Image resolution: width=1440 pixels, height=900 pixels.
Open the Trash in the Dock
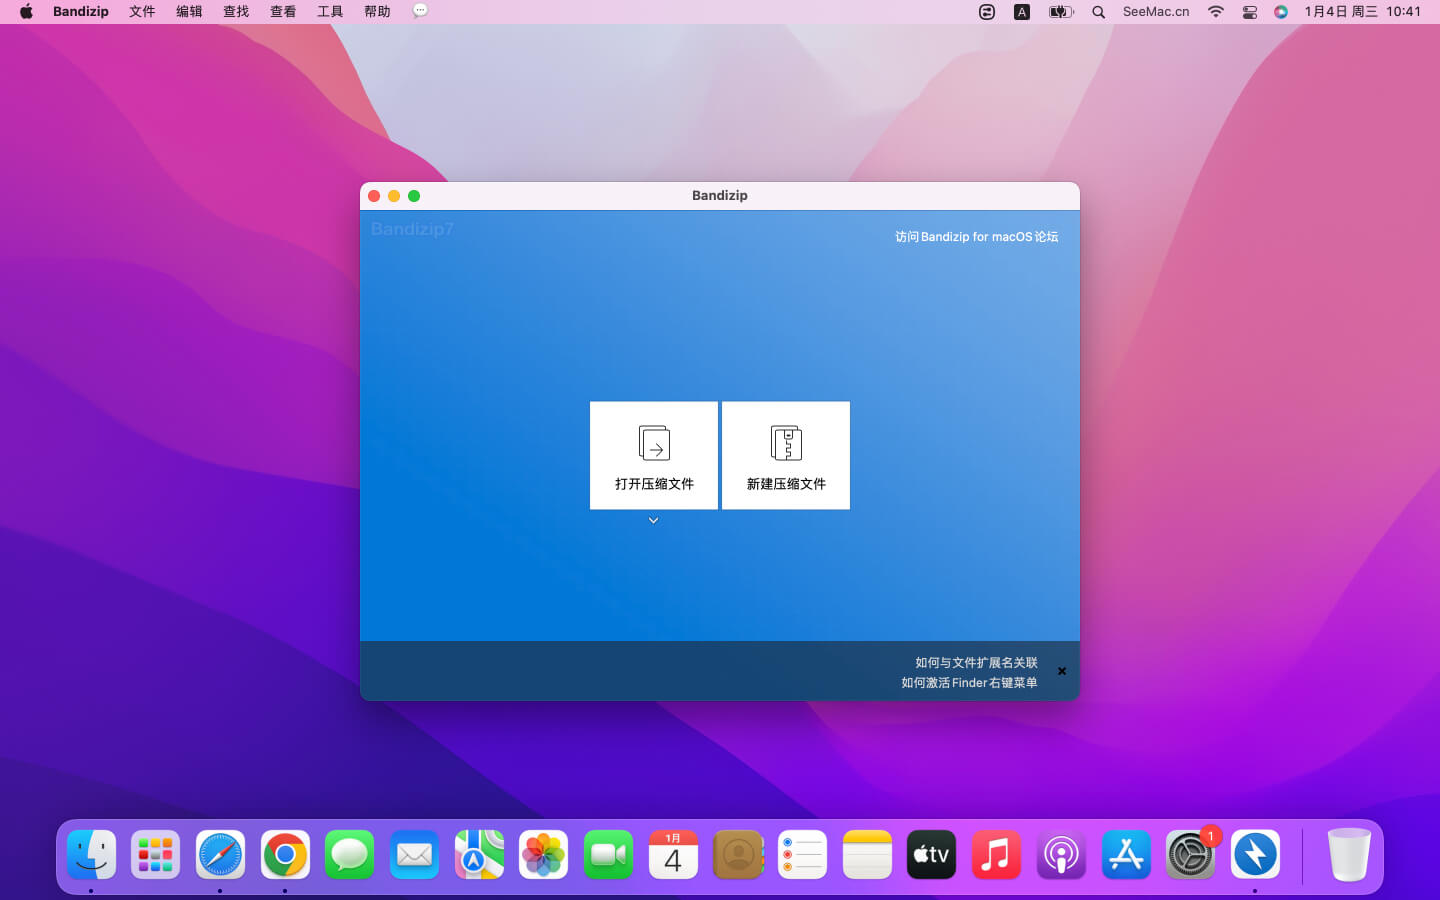click(x=1348, y=855)
